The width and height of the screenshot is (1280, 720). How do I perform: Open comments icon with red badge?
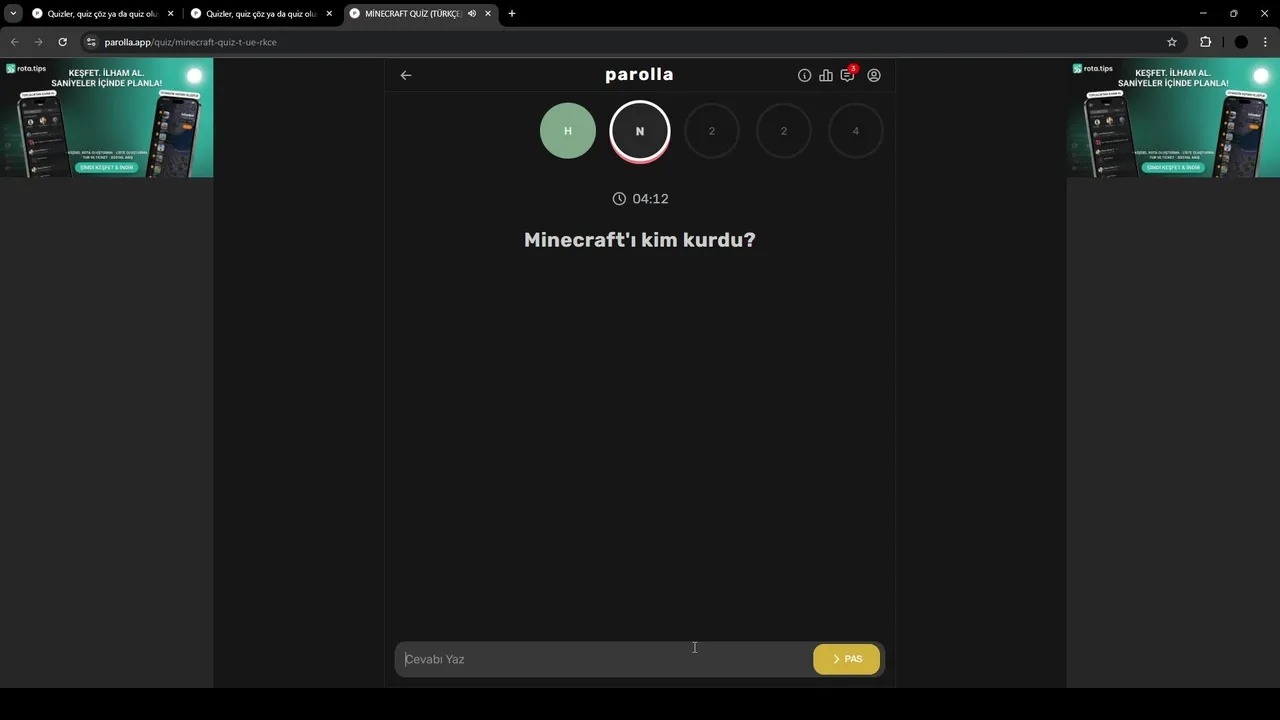point(848,74)
